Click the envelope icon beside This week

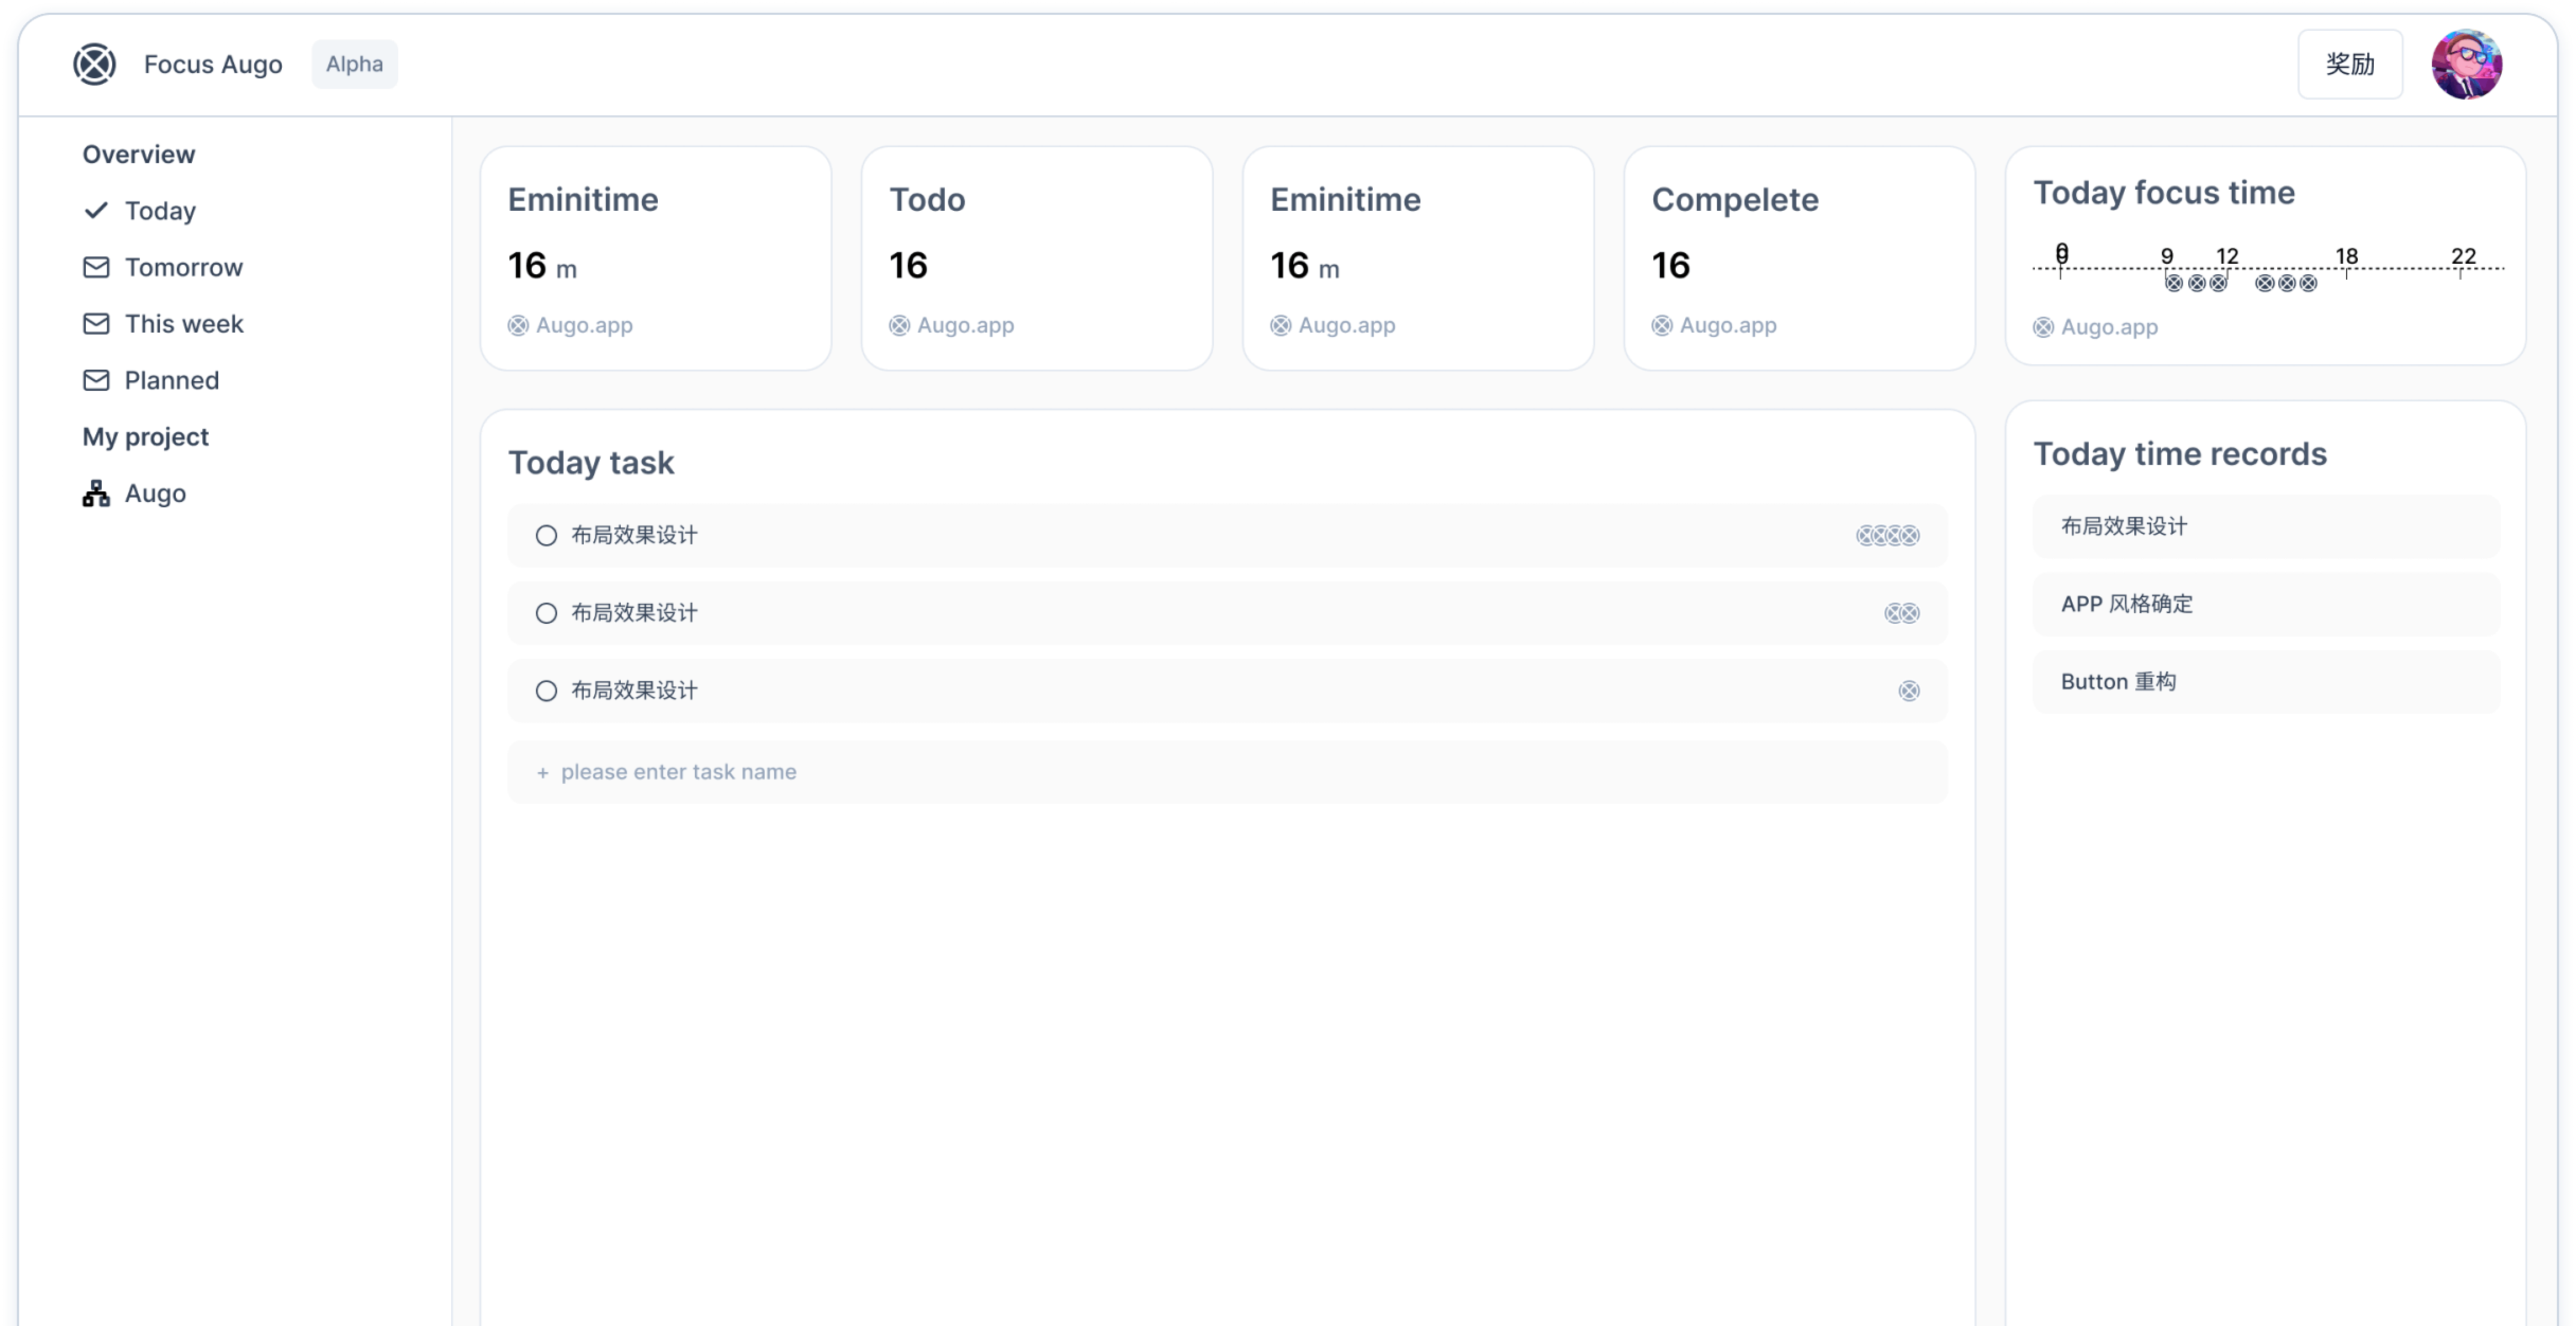tap(96, 324)
